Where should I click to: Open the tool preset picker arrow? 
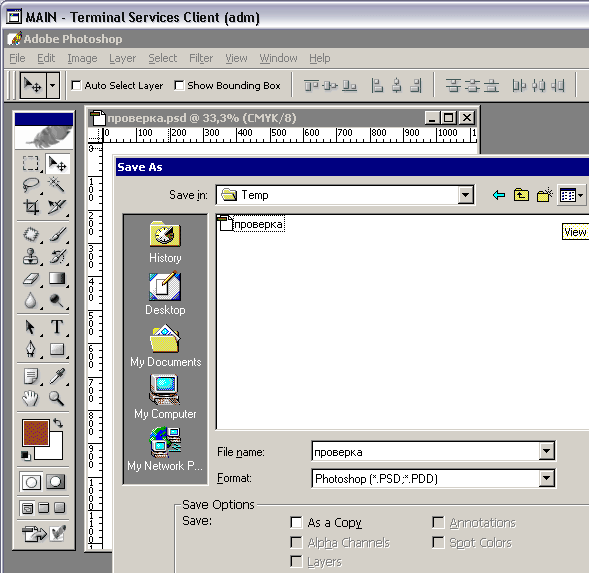pyautogui.click(x=53, y=86)
